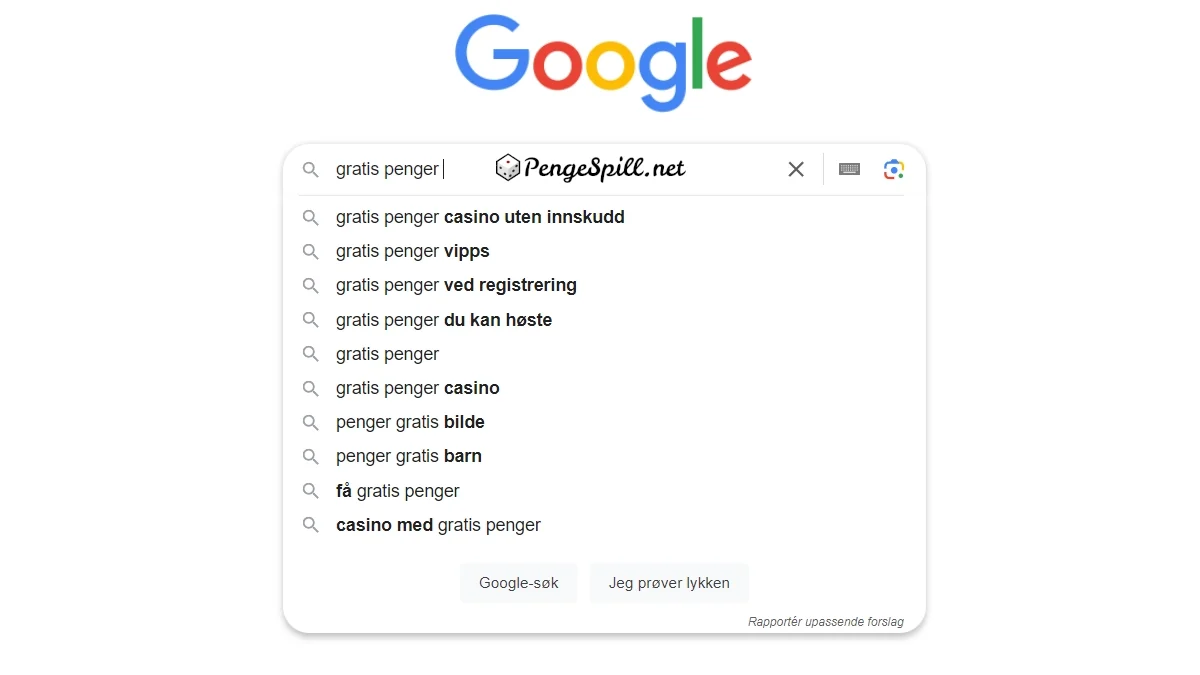
Task: Click the magnifier icon beside 'få gratis penger'
Action: (311, 491)
